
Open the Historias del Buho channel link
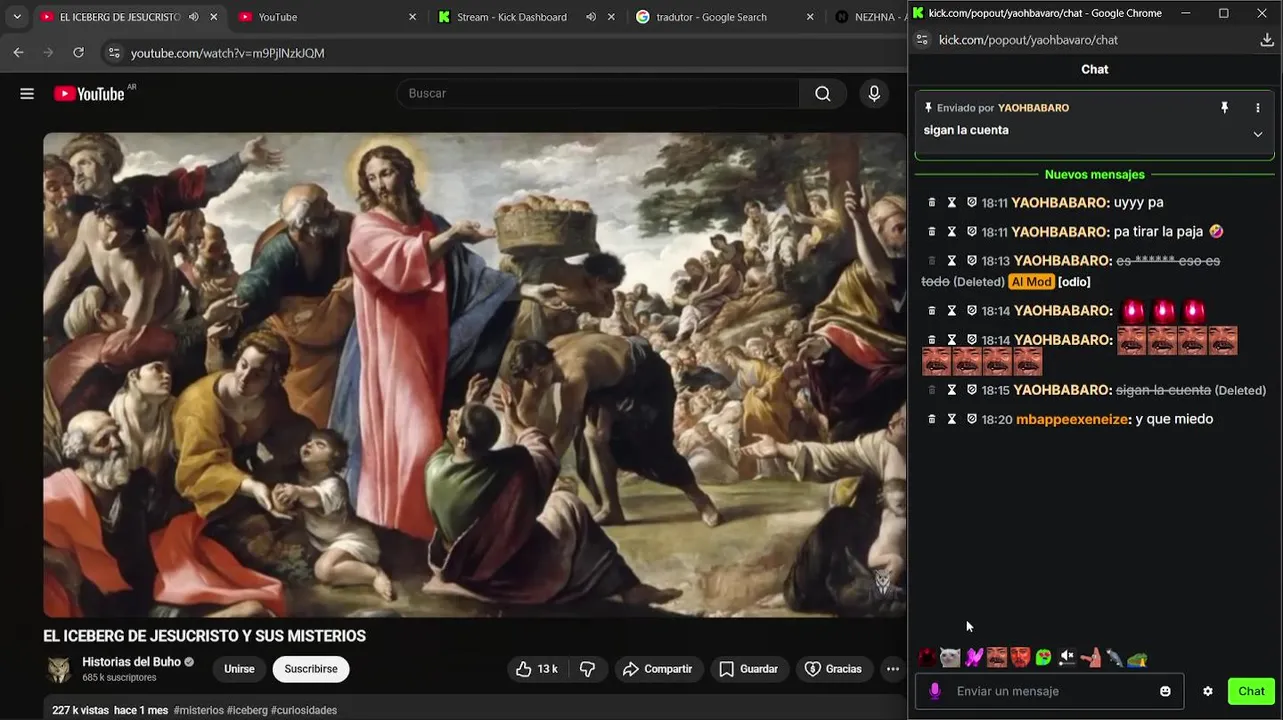131,662
